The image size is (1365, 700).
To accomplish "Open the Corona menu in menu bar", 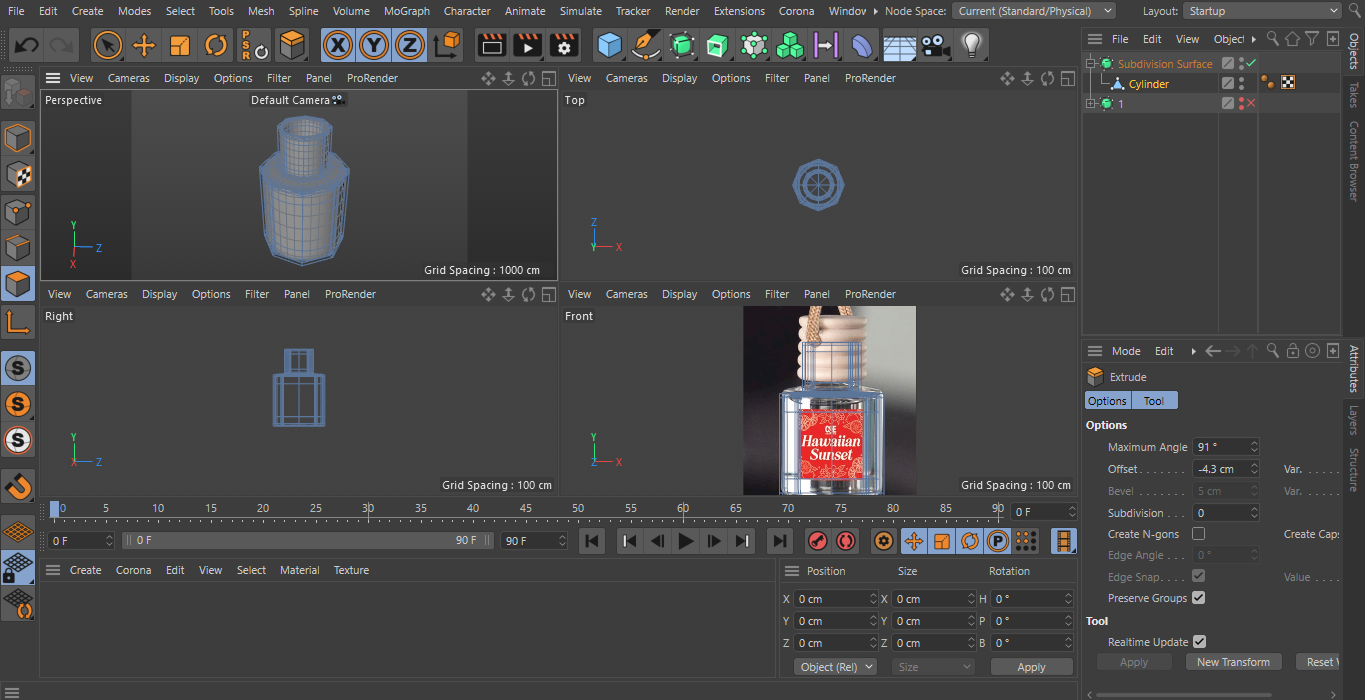I will tap(796, 11).
